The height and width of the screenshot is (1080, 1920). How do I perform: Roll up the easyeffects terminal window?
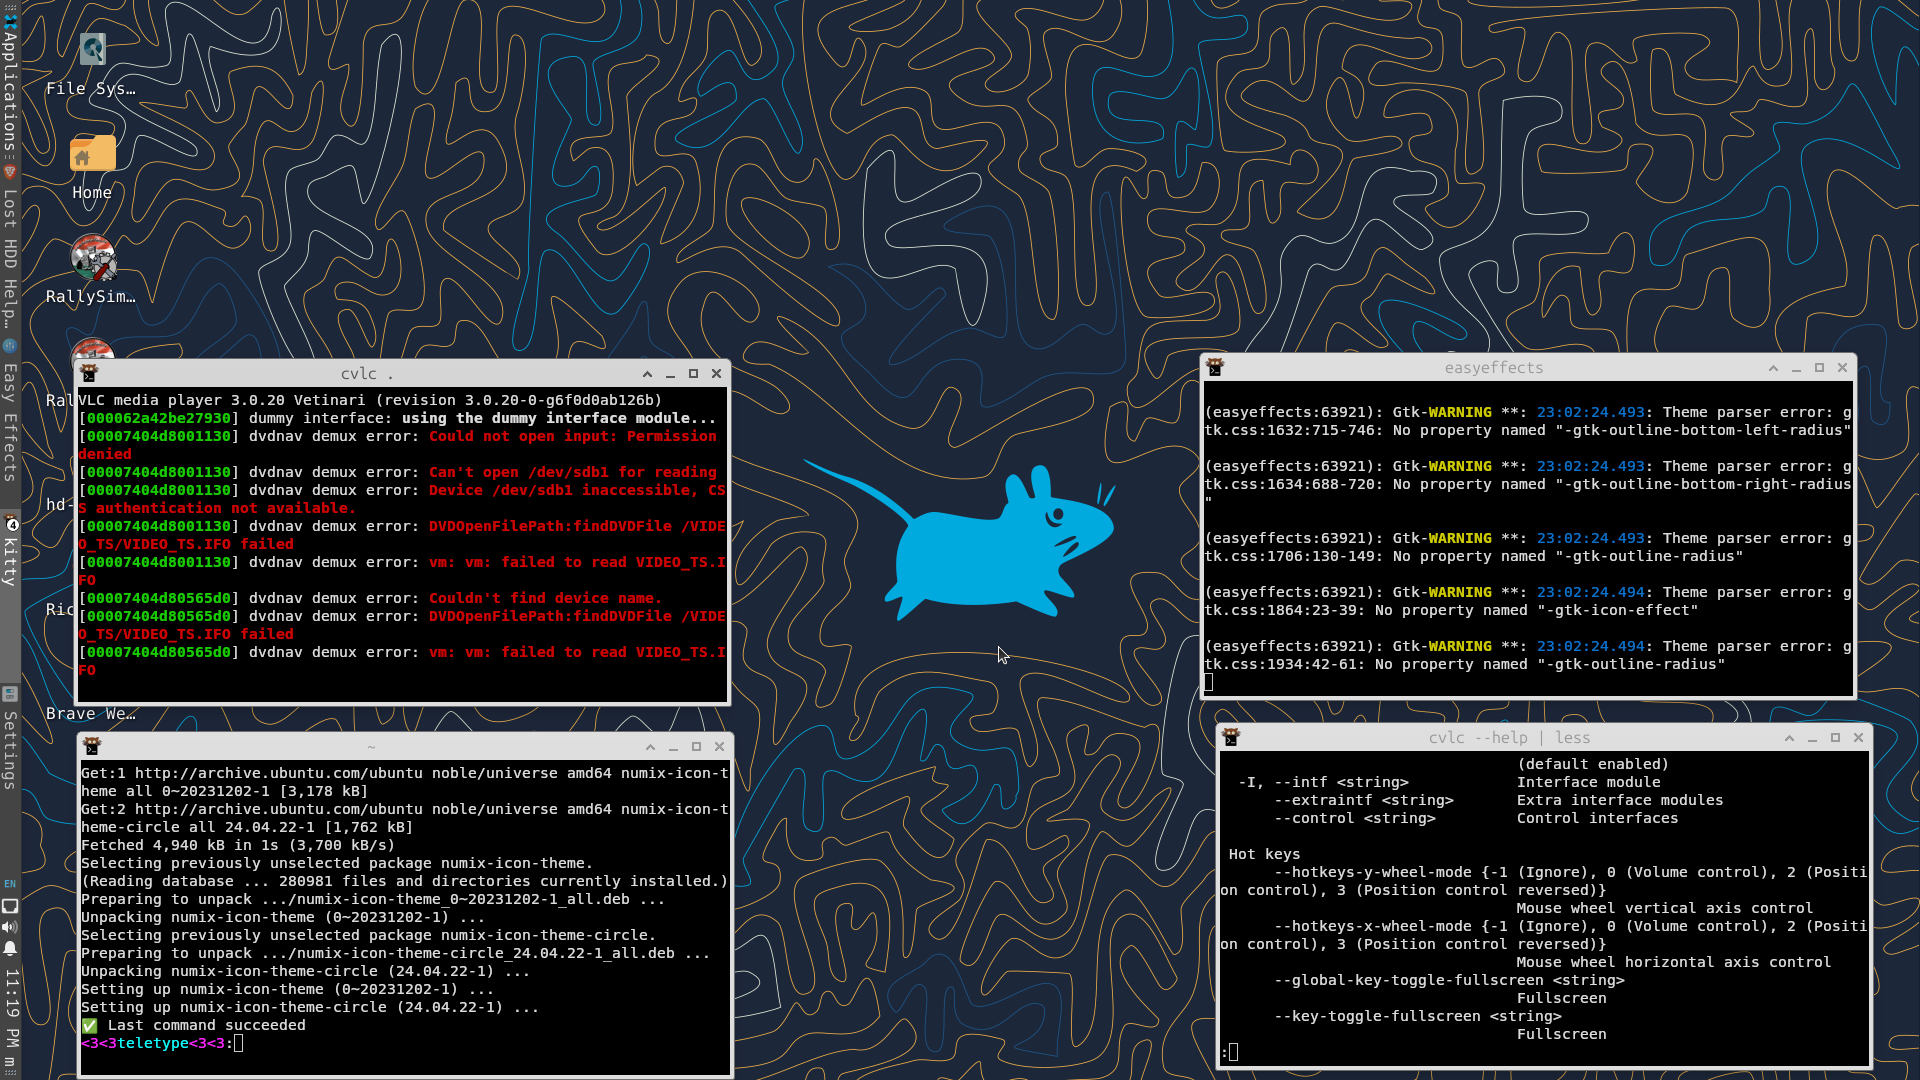coord(1773,368)
